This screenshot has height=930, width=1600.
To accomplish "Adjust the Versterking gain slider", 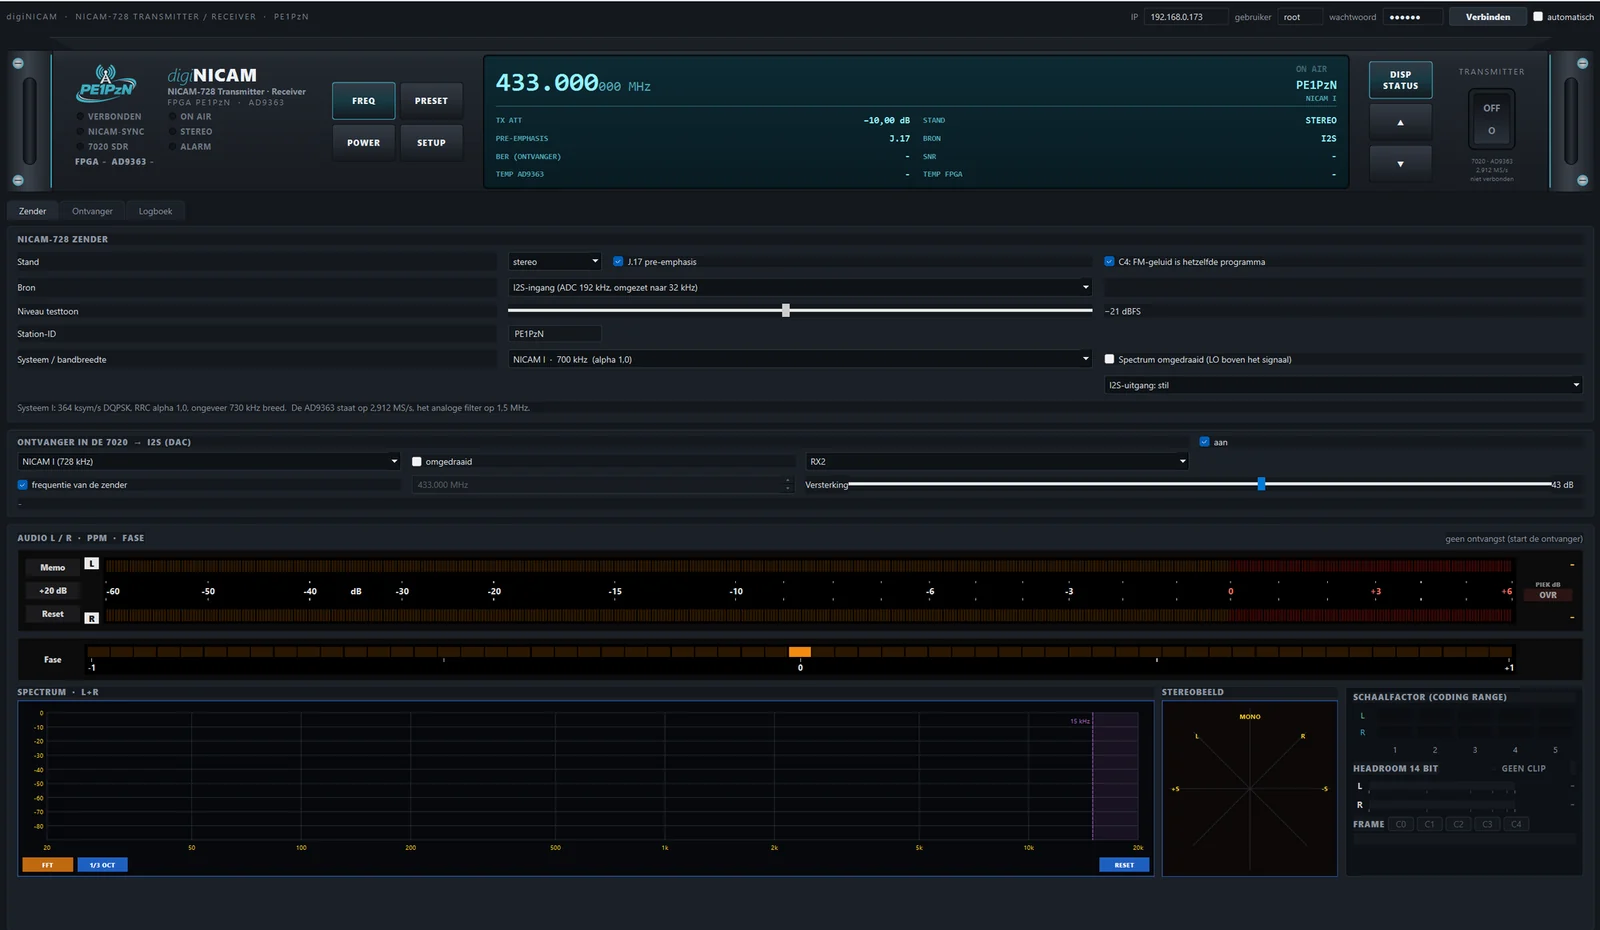I will (x=1200, y=484).
